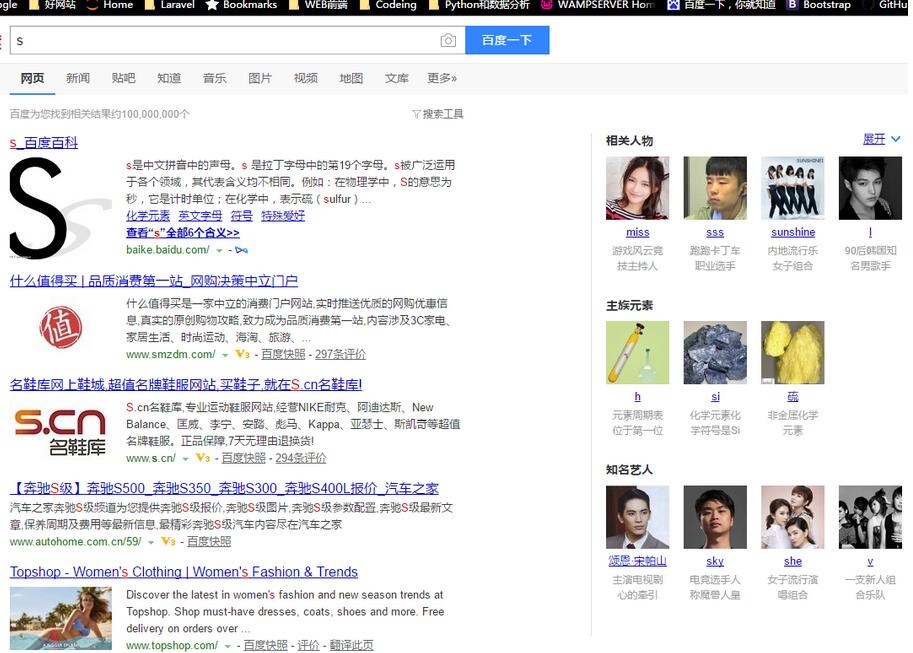Click the black-and-white v band photo
Viewport: 913px width, 653px height.
click(x=870, y=517)
